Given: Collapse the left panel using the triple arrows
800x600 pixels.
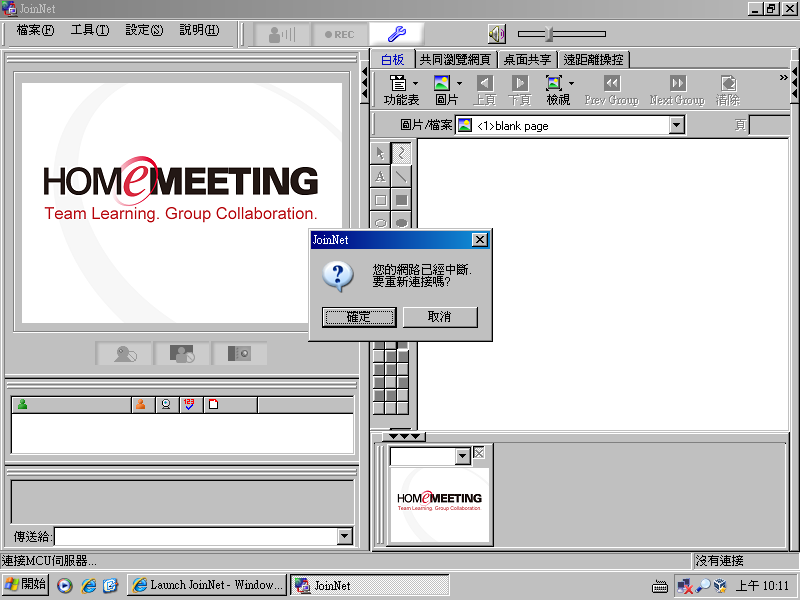Looking at the screenshot, I should 364,83.
